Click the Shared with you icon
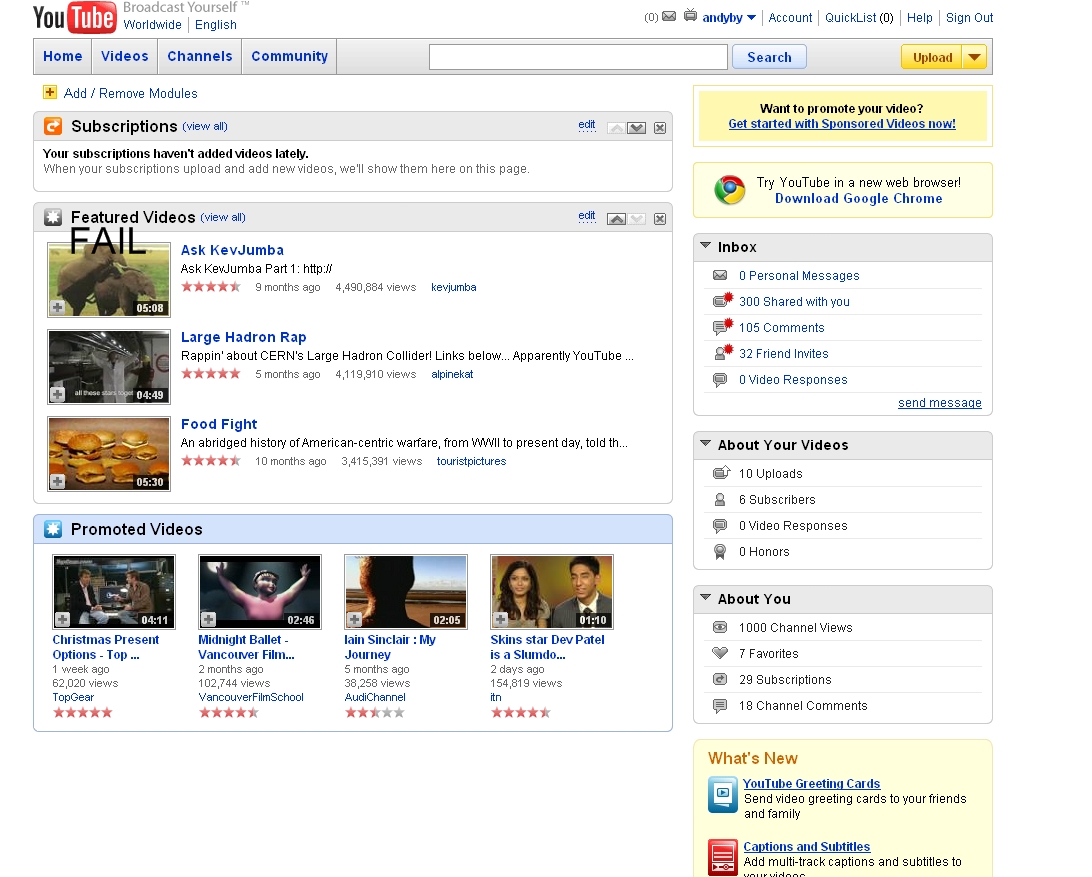1092x877 pixels. coord(723,300)
